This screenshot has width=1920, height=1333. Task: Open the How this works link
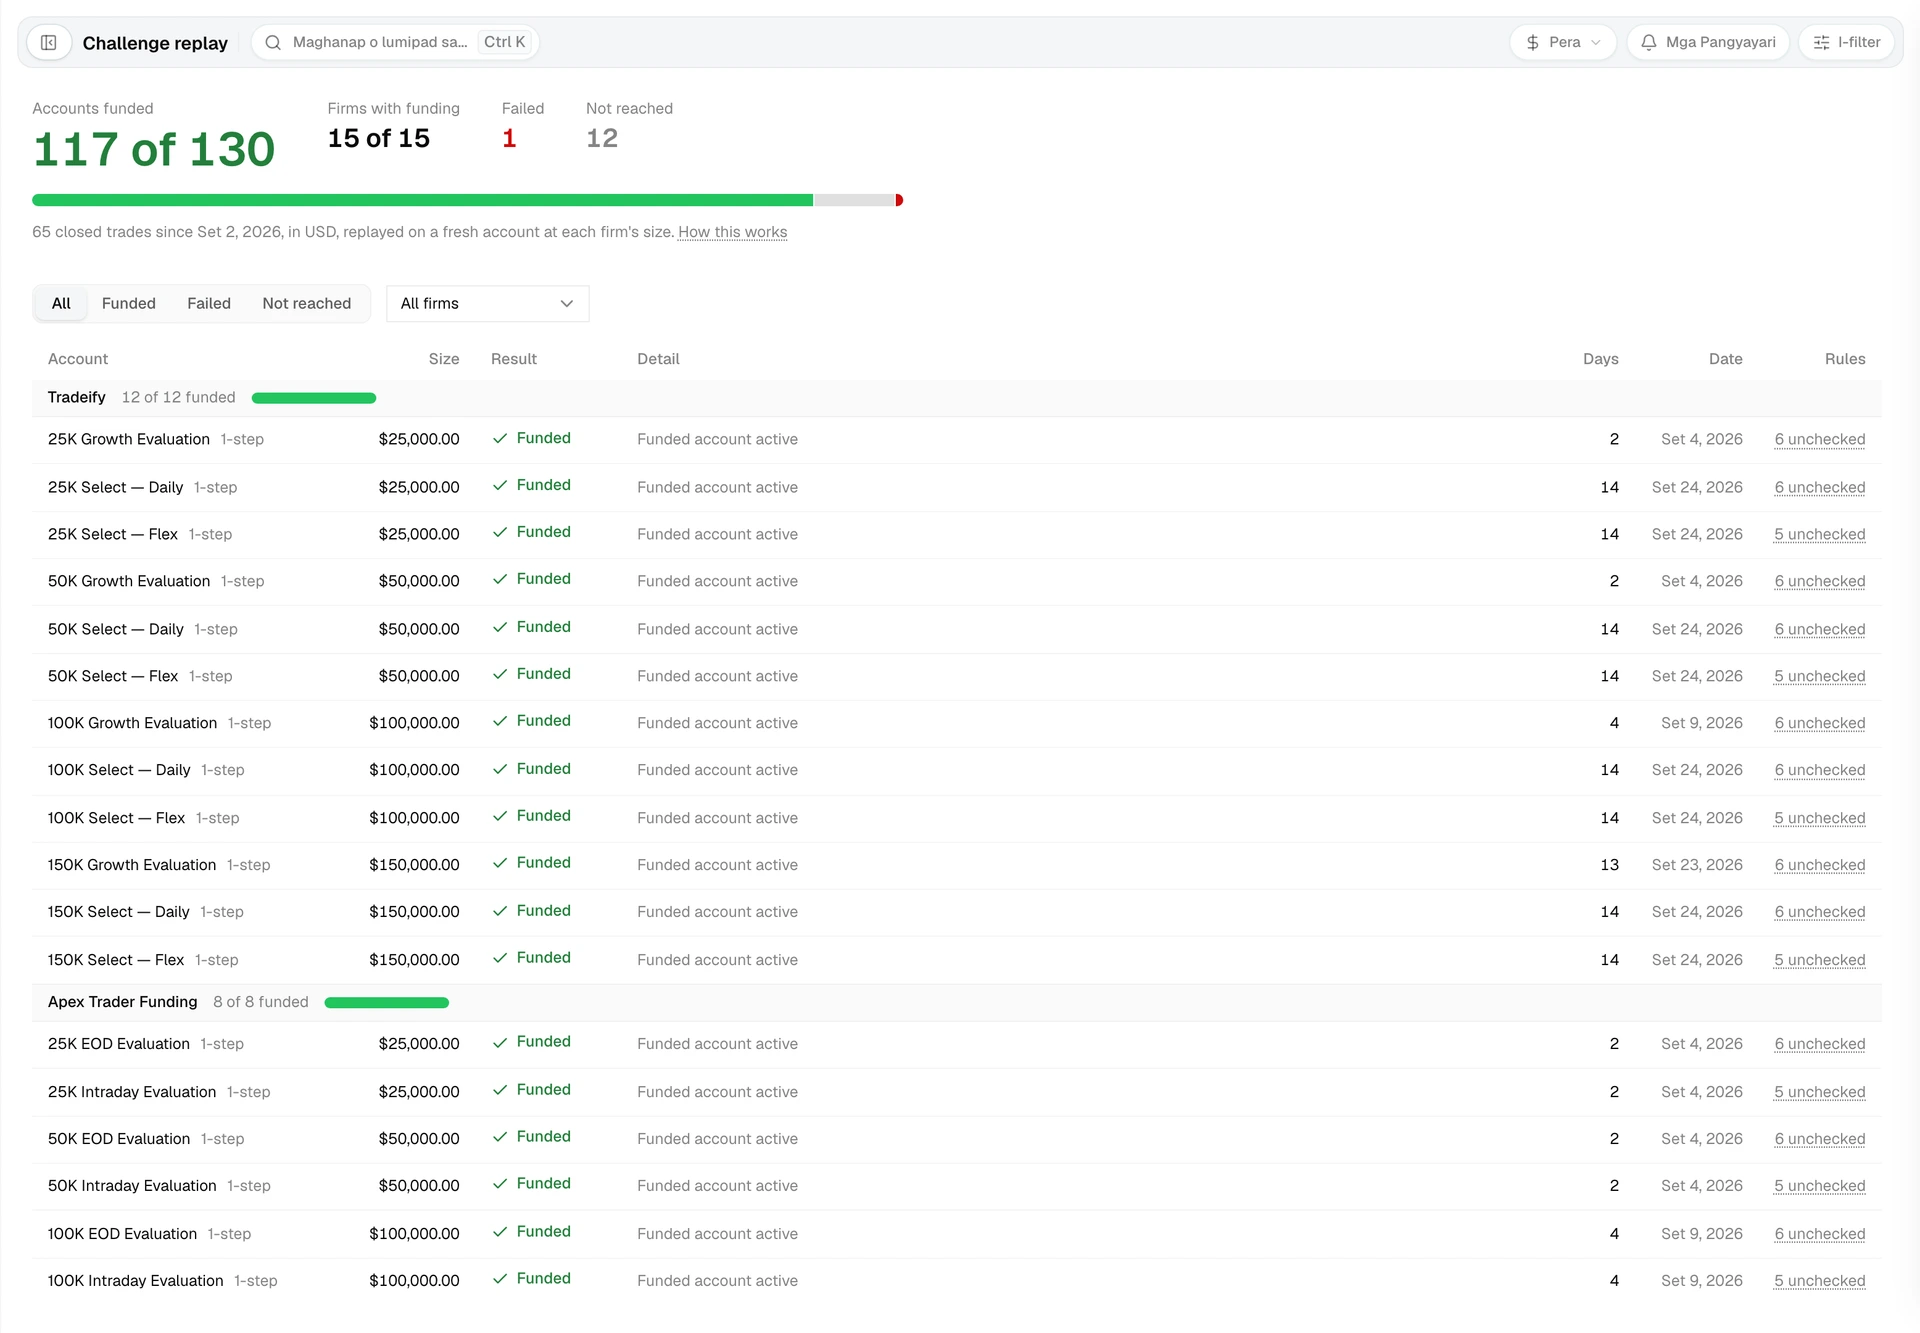pyautogui.click(x=733, y=232)
